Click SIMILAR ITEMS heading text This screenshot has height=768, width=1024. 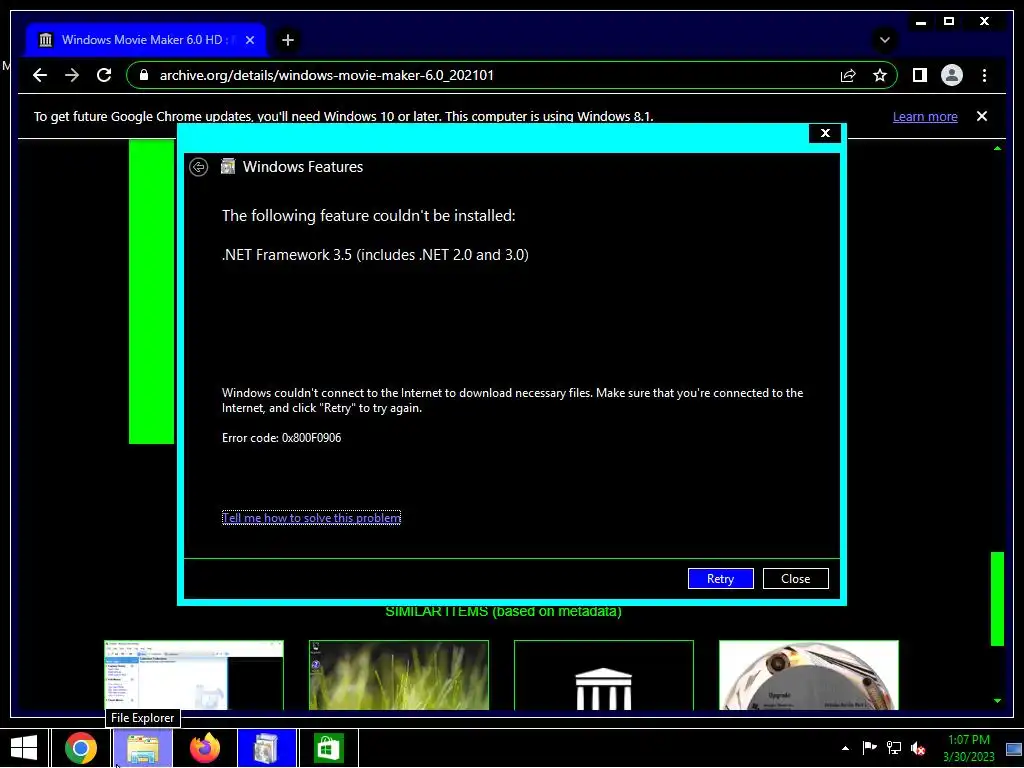503,611
